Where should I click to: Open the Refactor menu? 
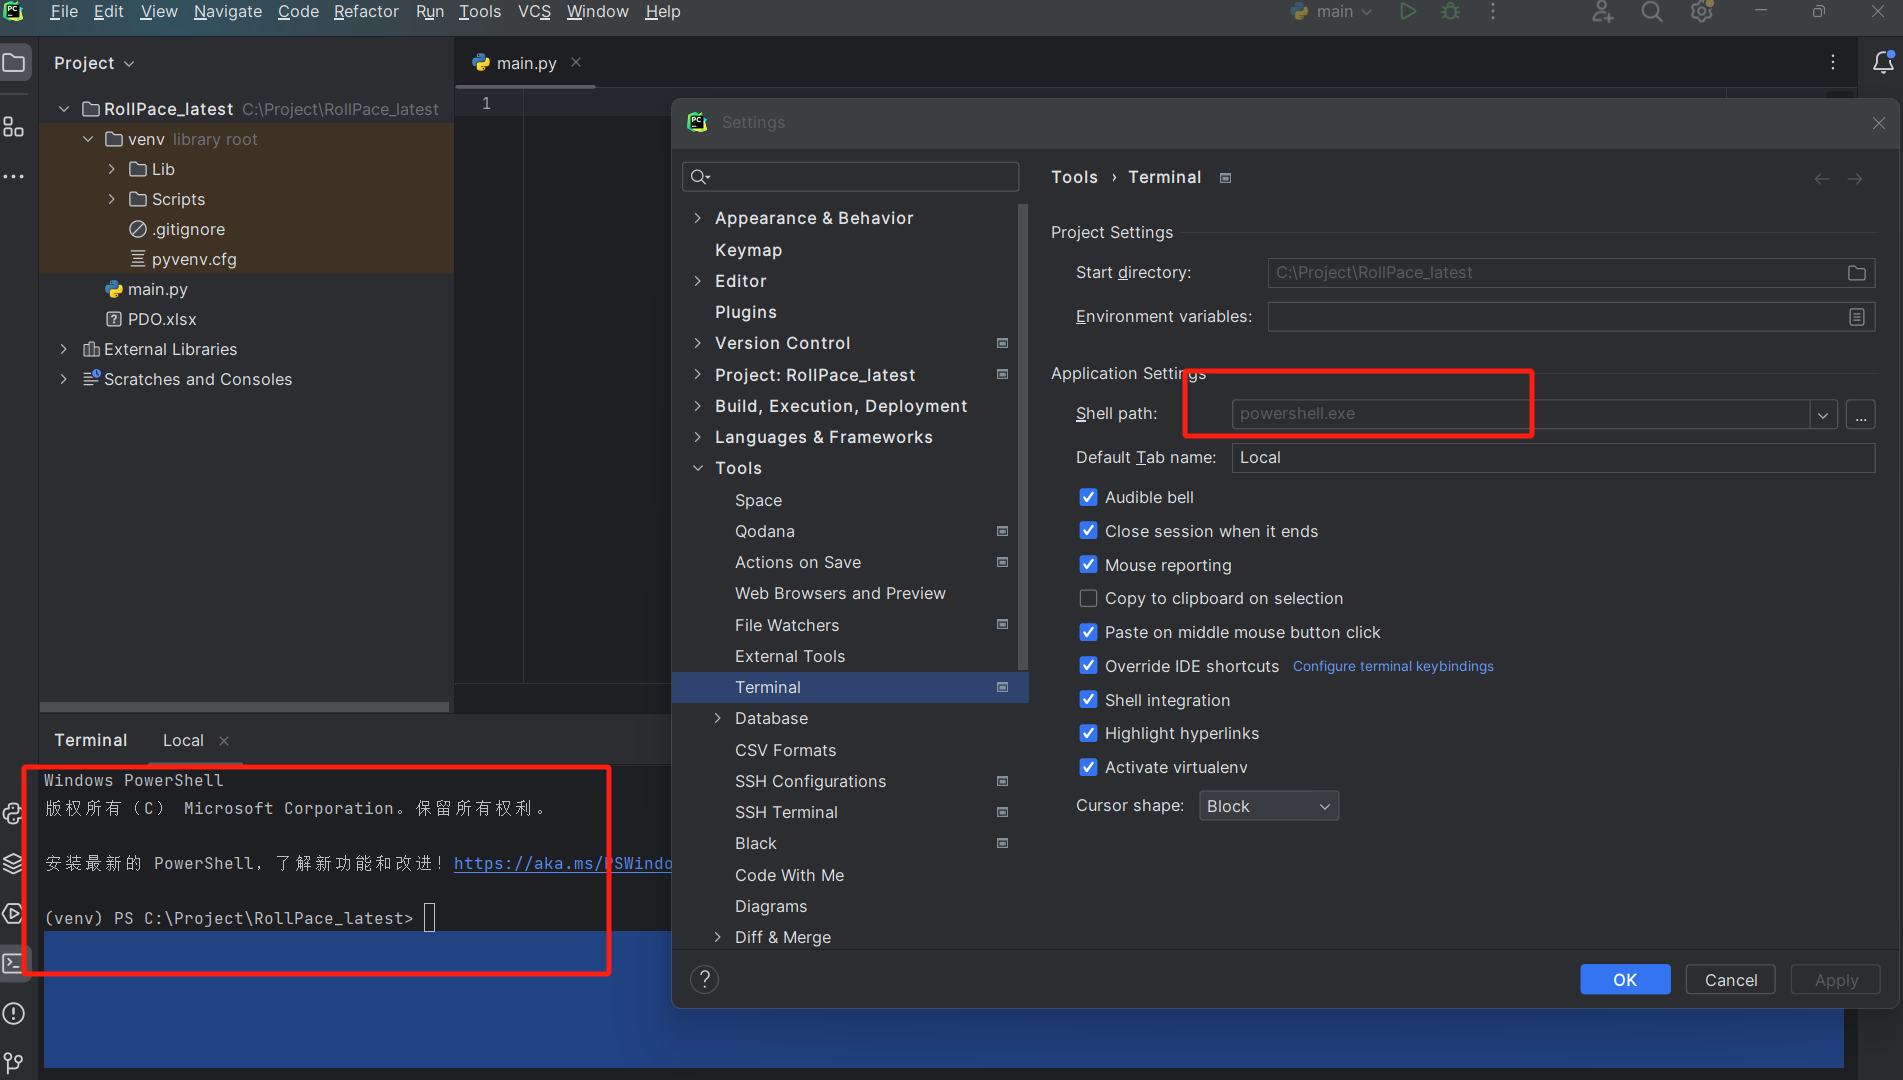coord(365,11)
